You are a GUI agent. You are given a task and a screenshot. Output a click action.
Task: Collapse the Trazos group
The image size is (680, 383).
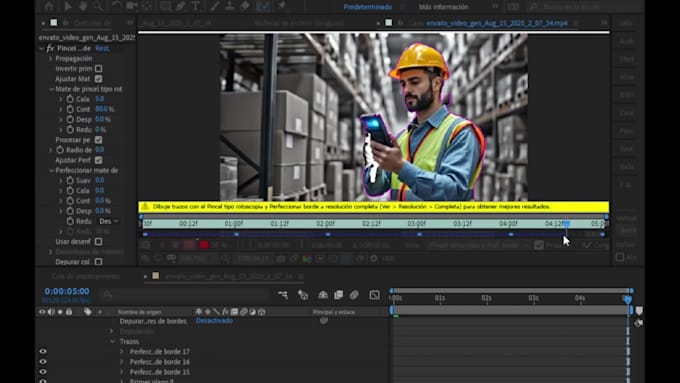click(x=113, y=341)
